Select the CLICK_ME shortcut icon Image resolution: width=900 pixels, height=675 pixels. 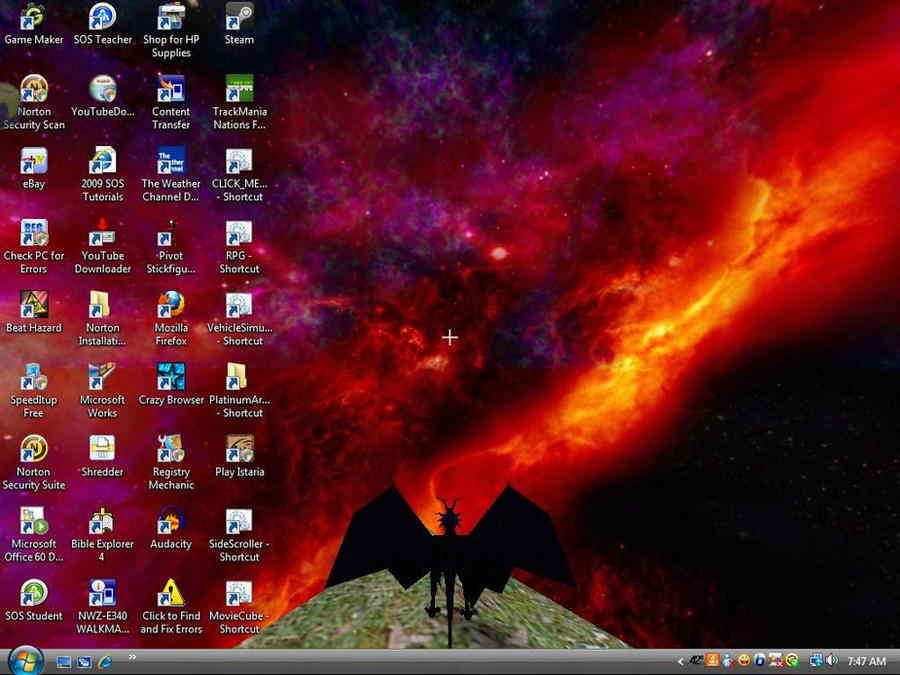click(x=239, y=175)
